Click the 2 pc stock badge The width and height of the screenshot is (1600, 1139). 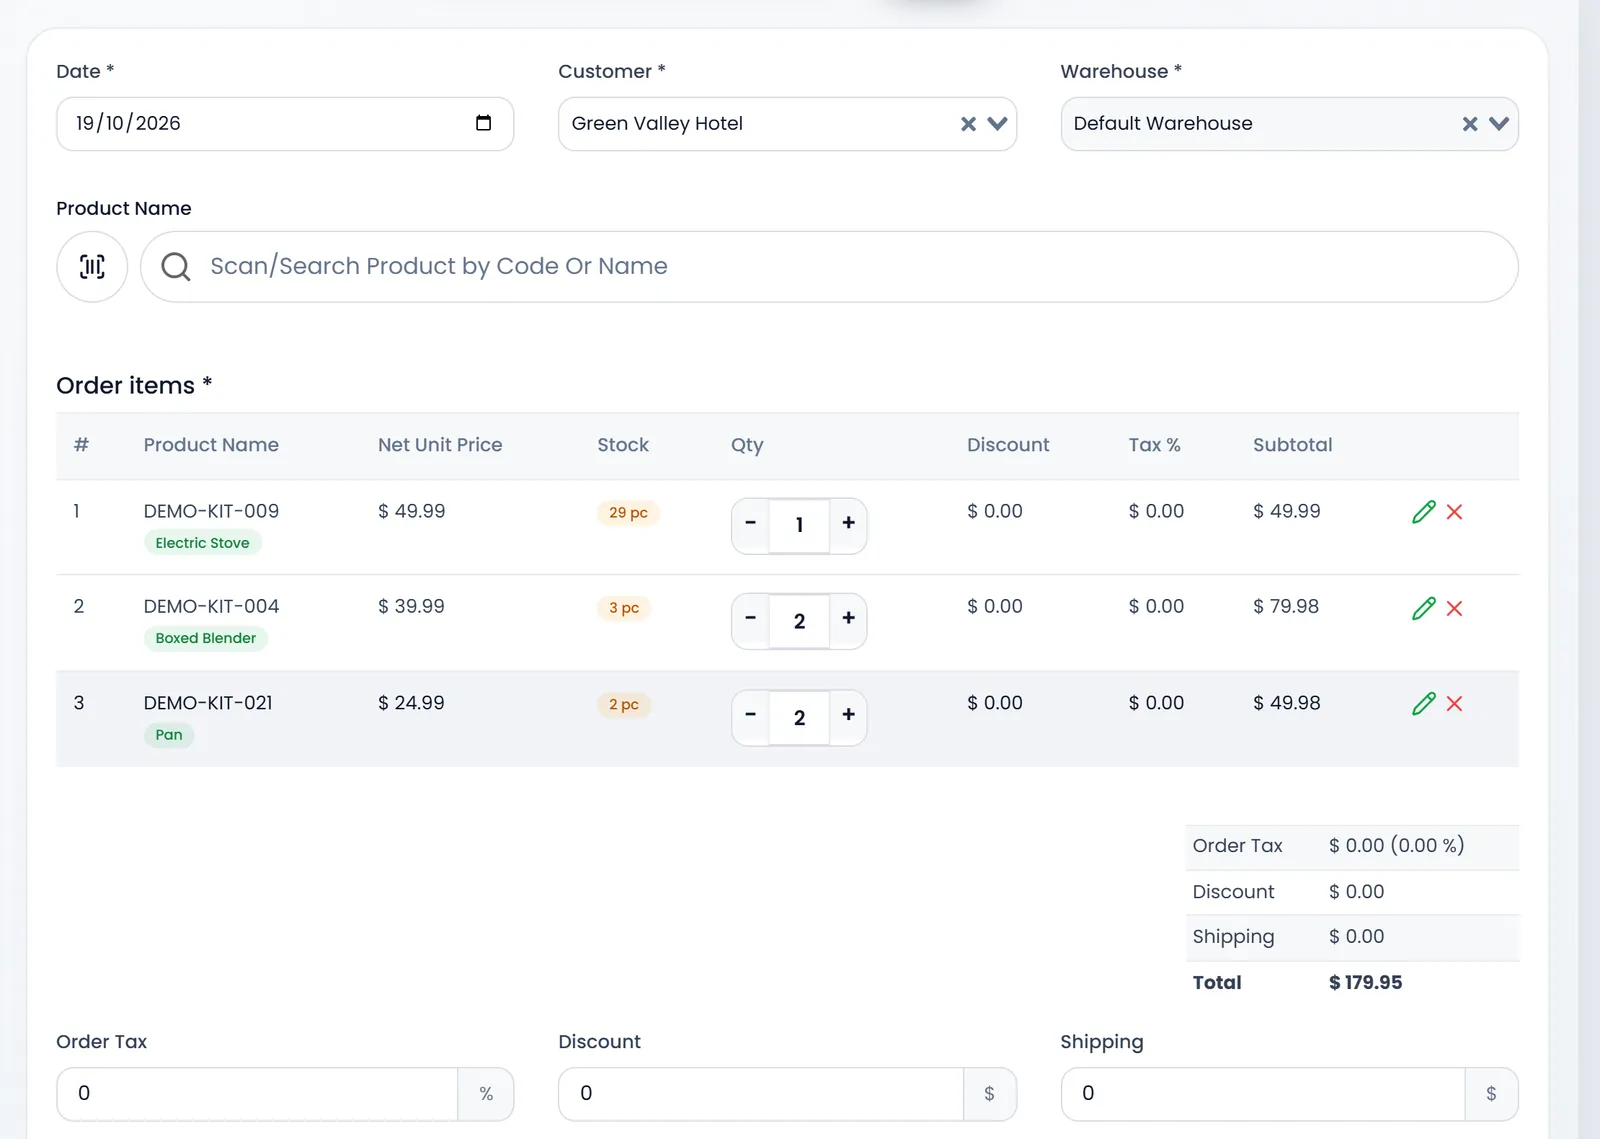(624, 705)
